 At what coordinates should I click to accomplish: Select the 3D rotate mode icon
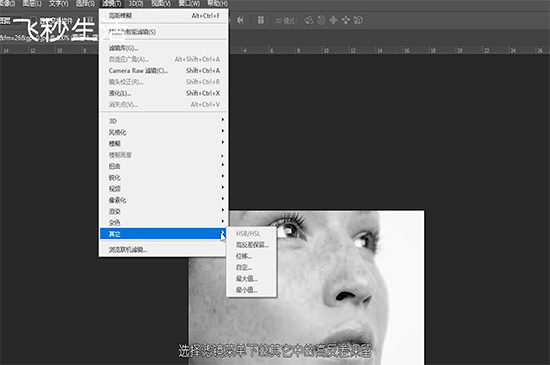pos(309,20)
